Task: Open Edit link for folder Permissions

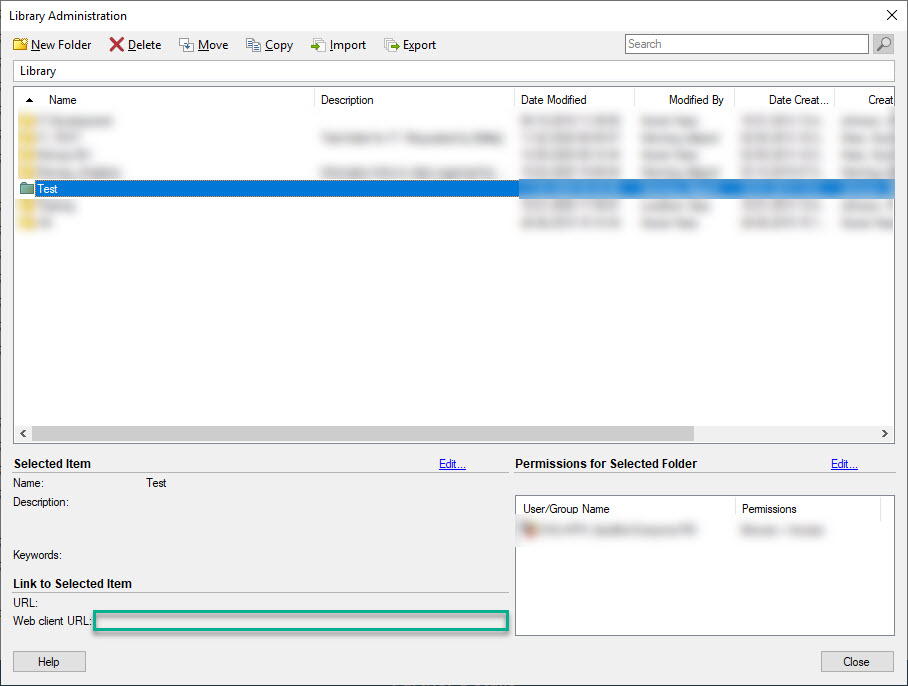Action: point(844,464)
